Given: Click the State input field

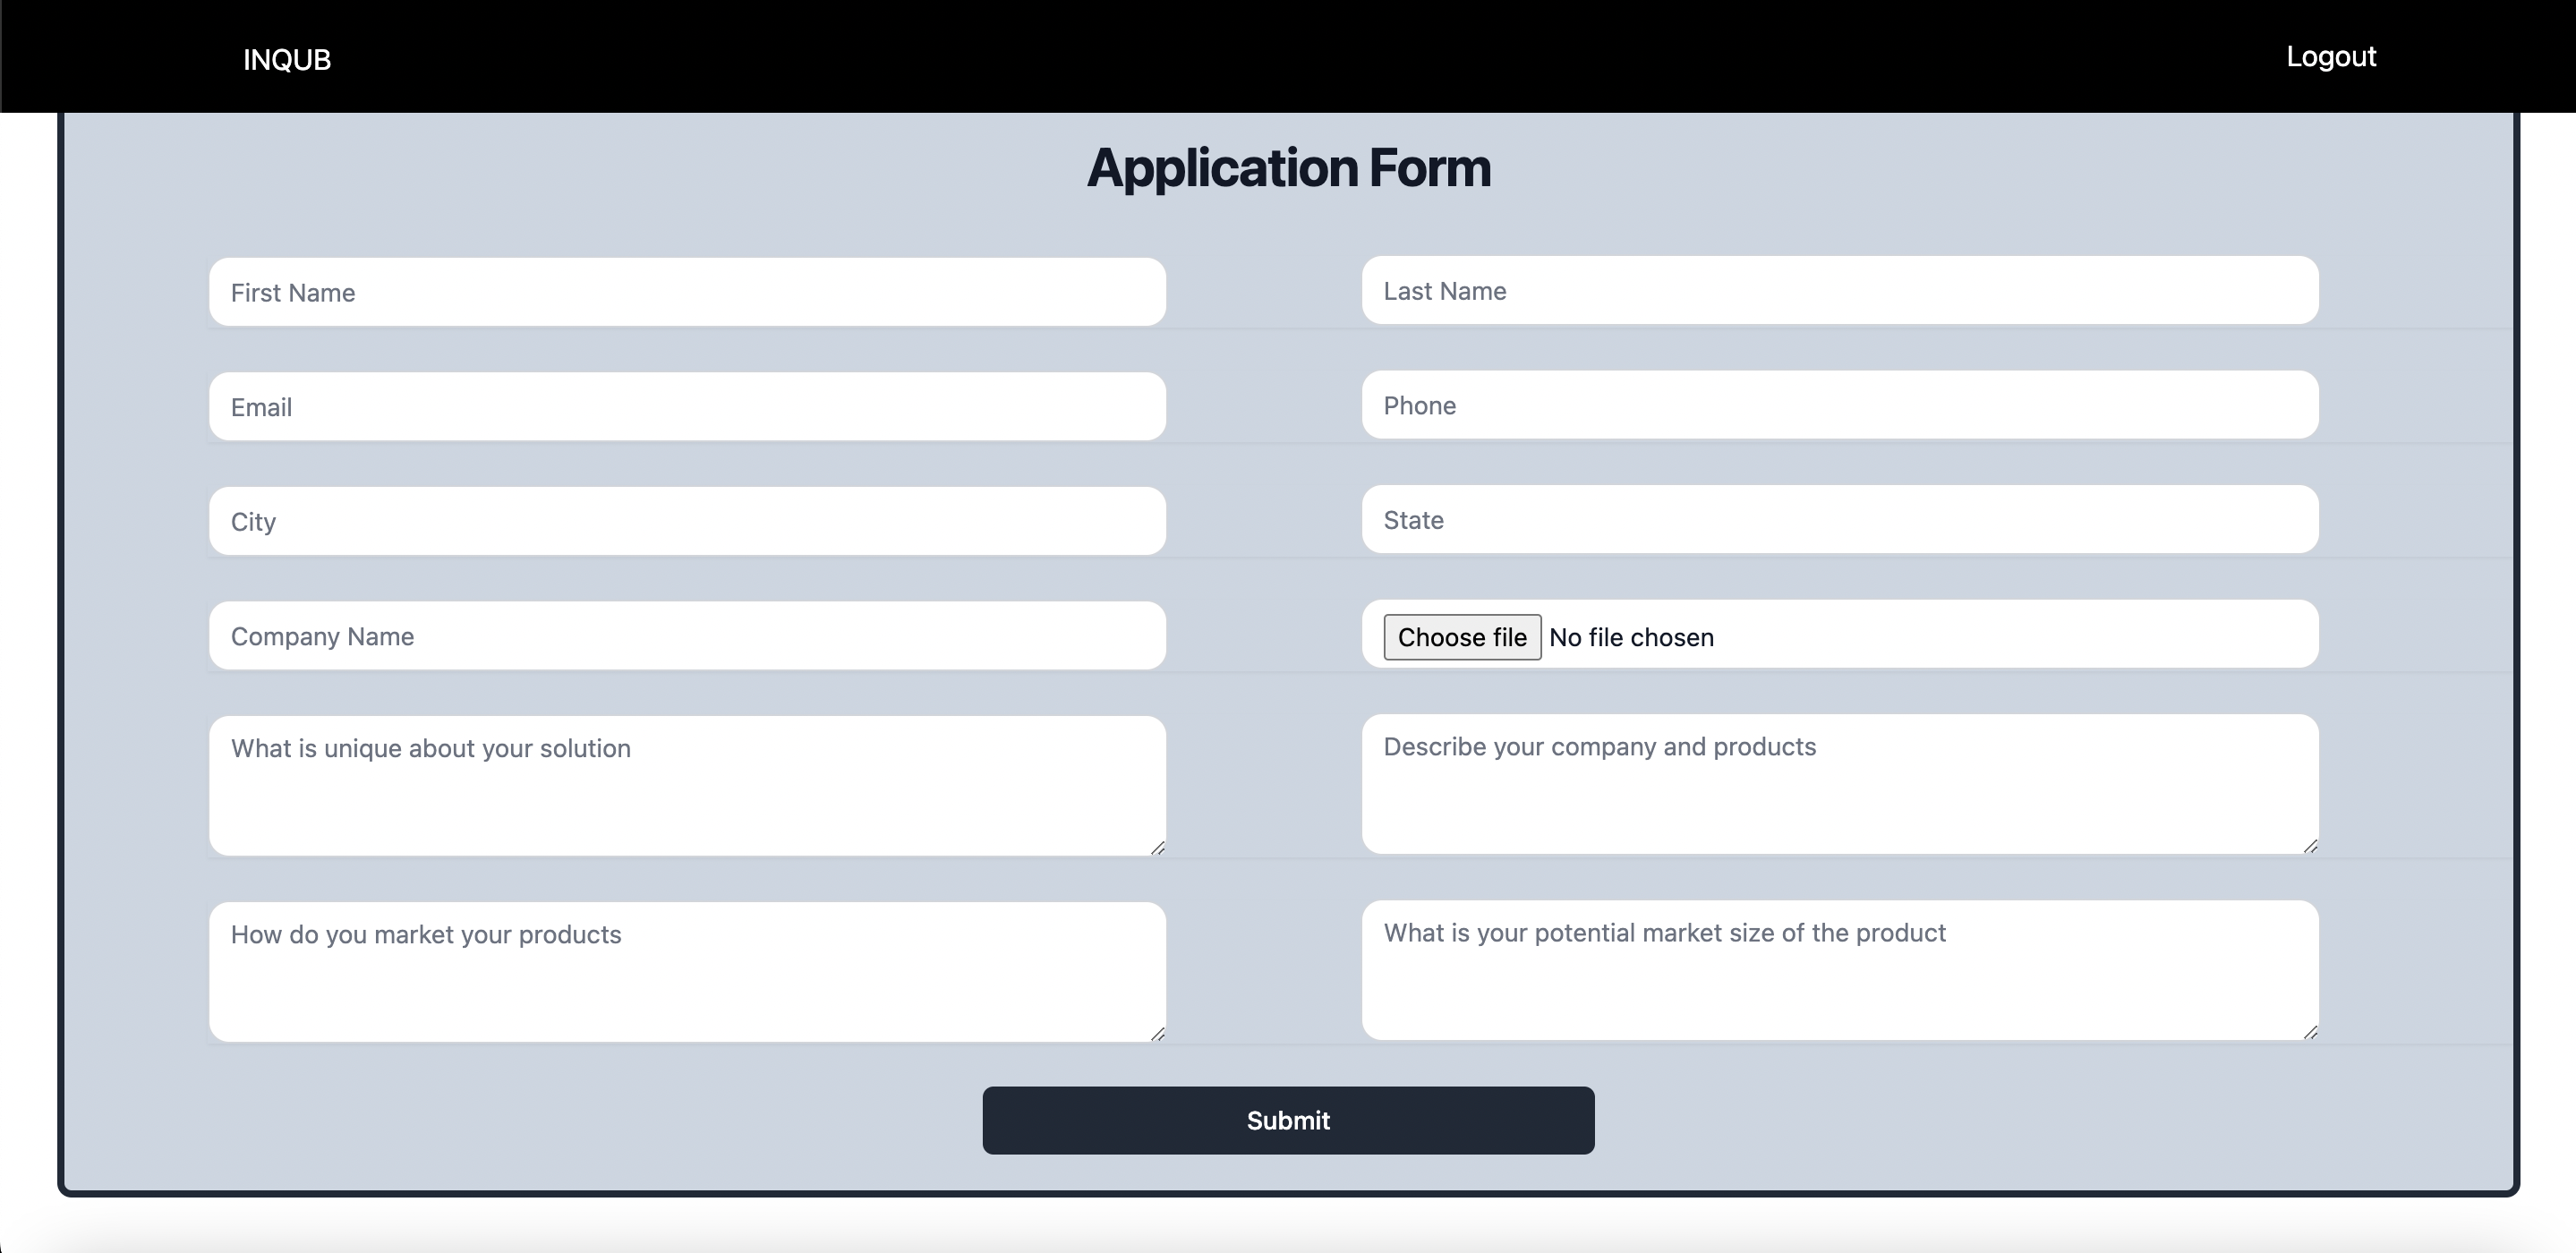Looking at the screenshot, I should (x=1840, y=519).
